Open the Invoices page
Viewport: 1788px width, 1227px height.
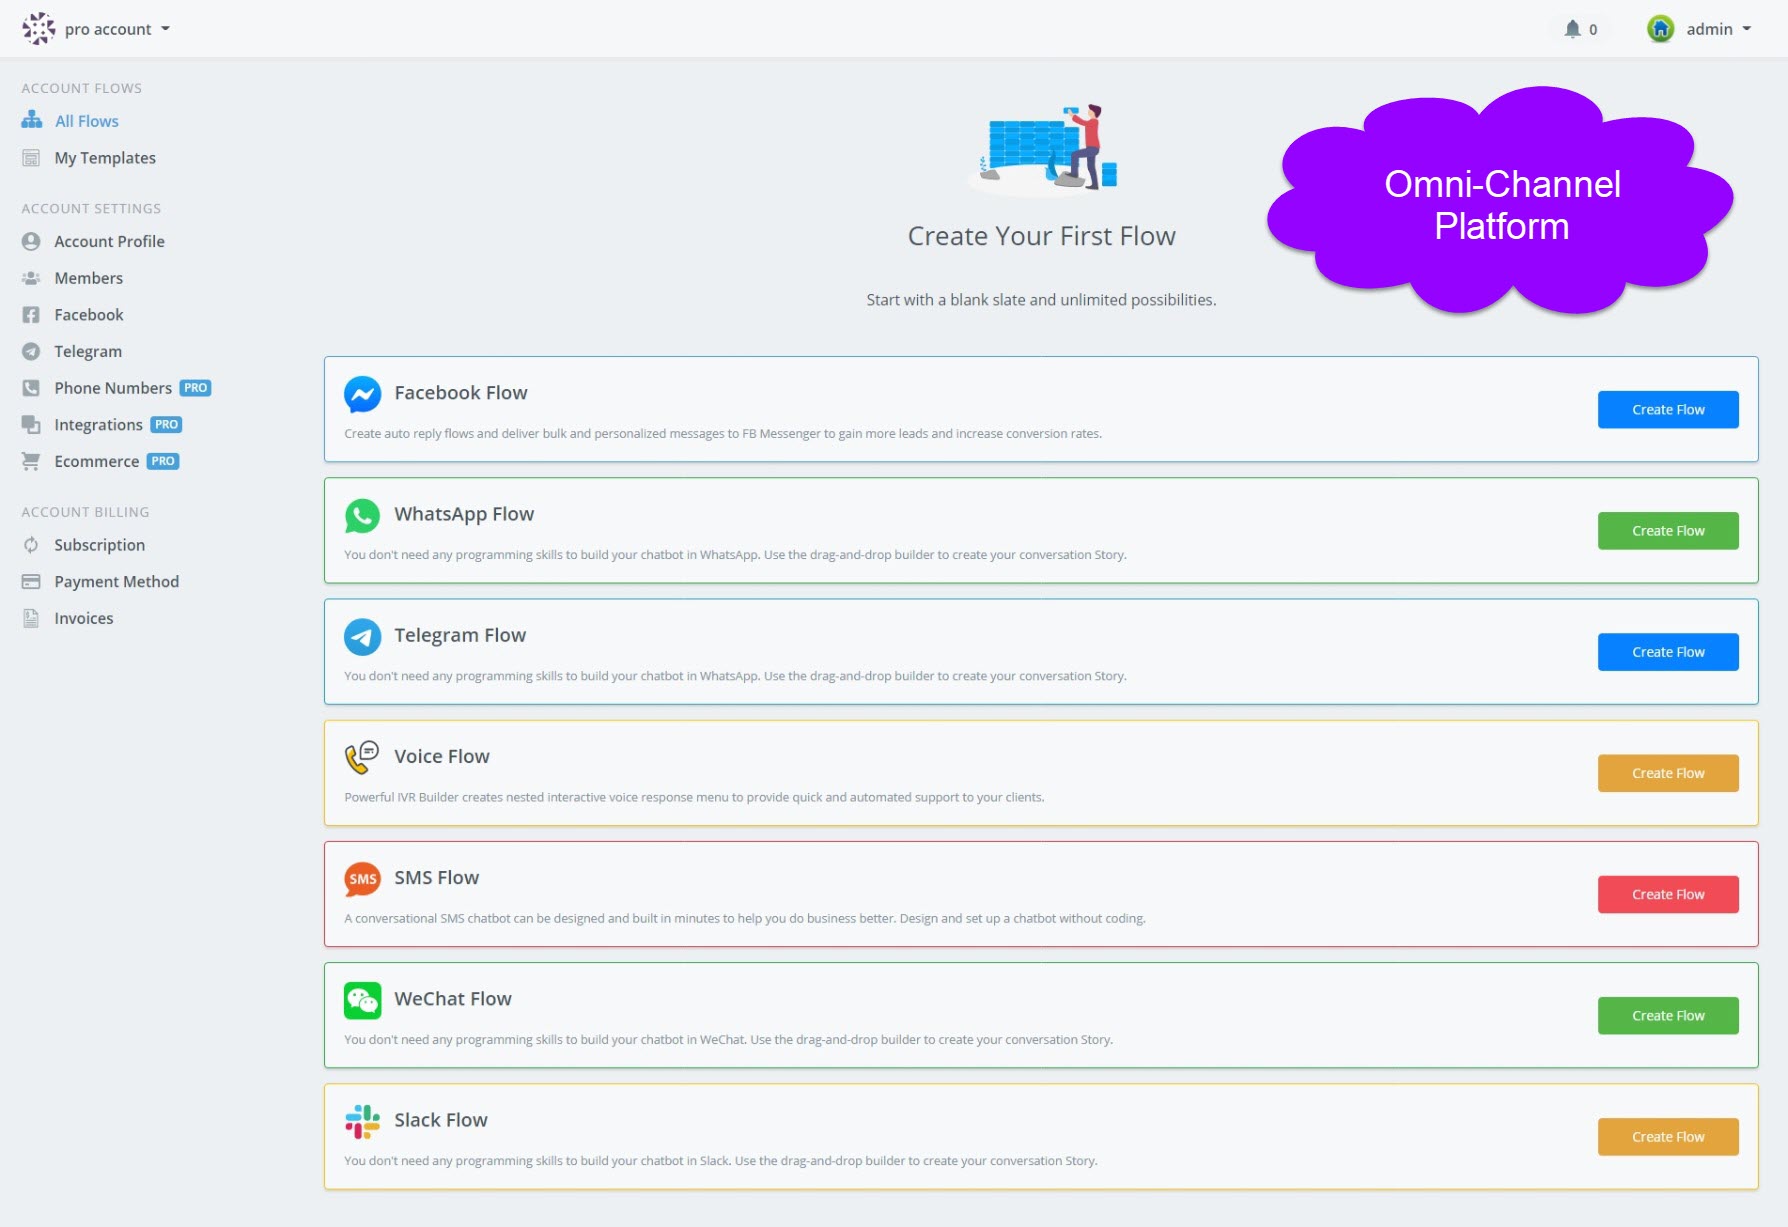[x=84, y=618]
